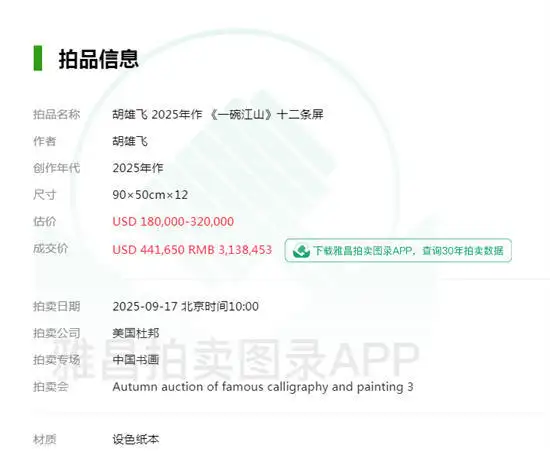Click the auction date 2025-09-17 北京时间10:00
The image size is (550, 455).
(x=186, y=306)
